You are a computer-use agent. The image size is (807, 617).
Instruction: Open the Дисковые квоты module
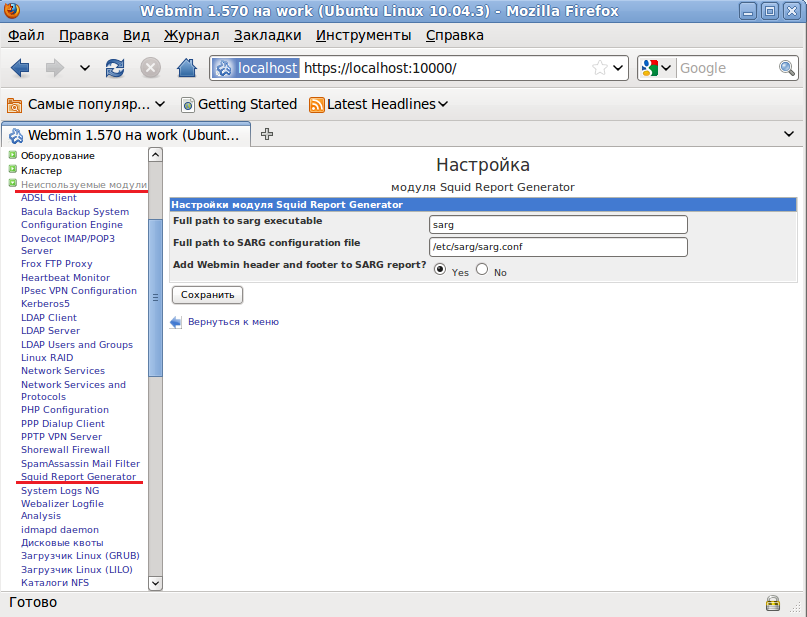(62, 542)
